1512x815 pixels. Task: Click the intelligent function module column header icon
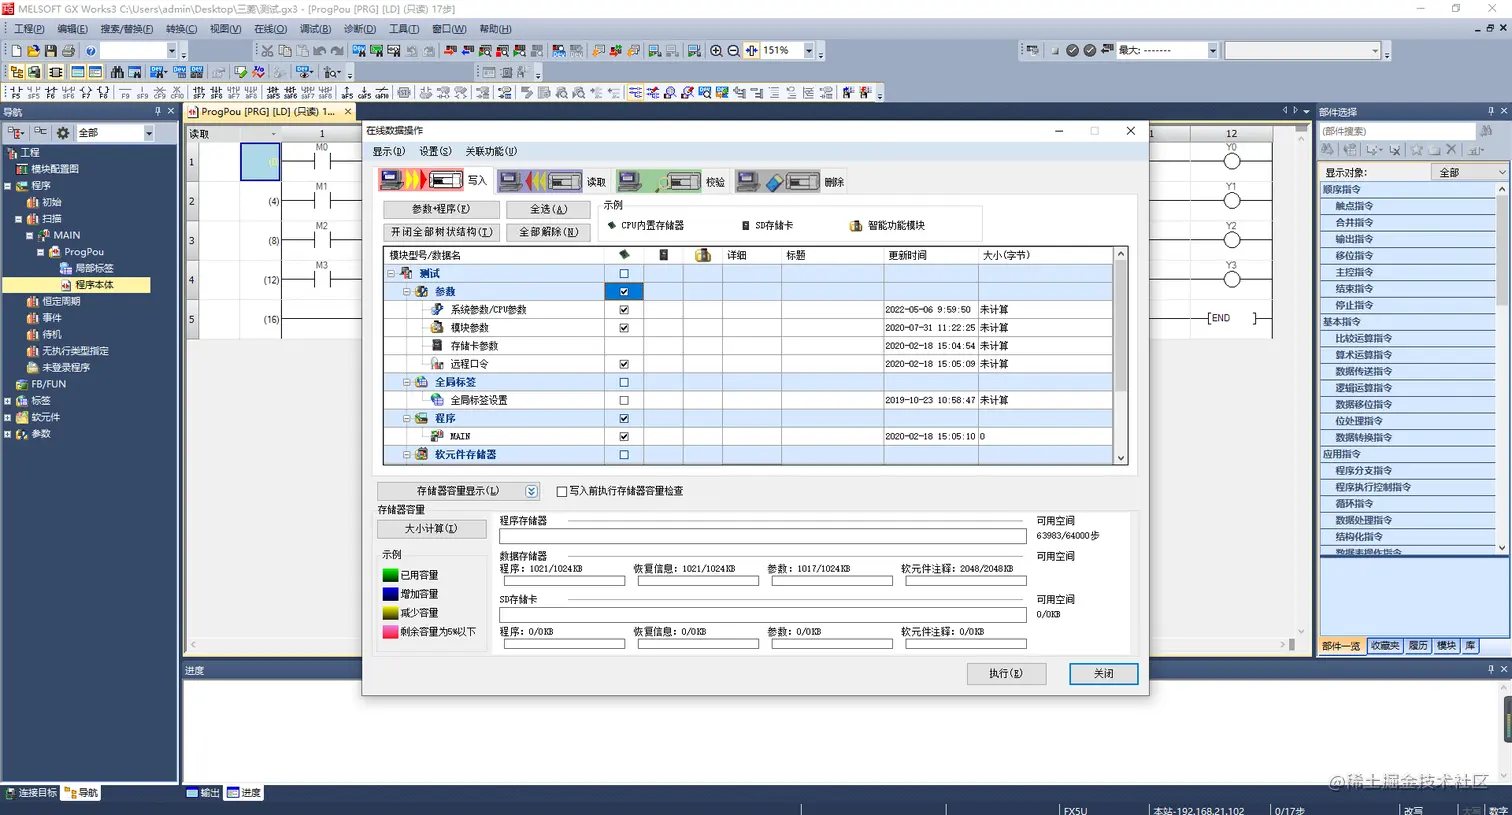pyautogui.click(x=703, y=255)
